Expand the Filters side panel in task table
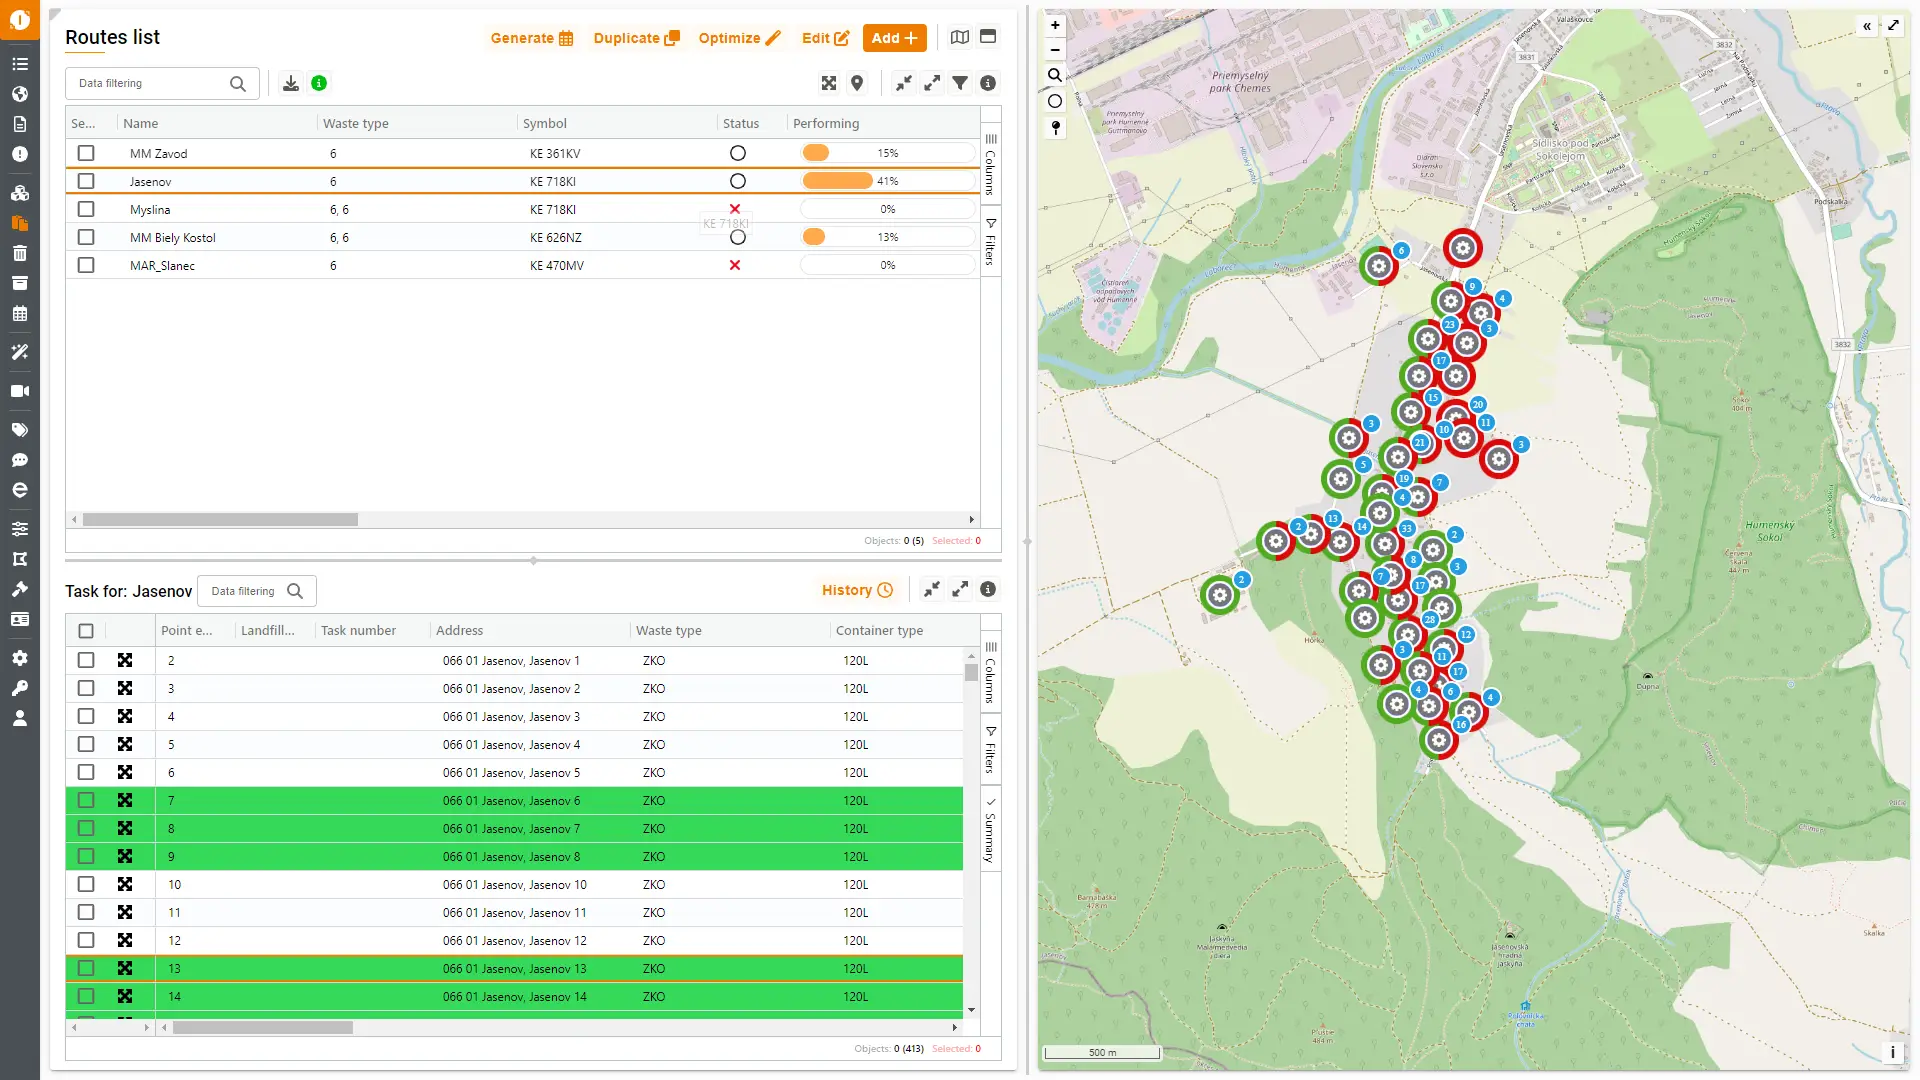This screenshot has width=1920, height=1080. [x=991, y=750]
